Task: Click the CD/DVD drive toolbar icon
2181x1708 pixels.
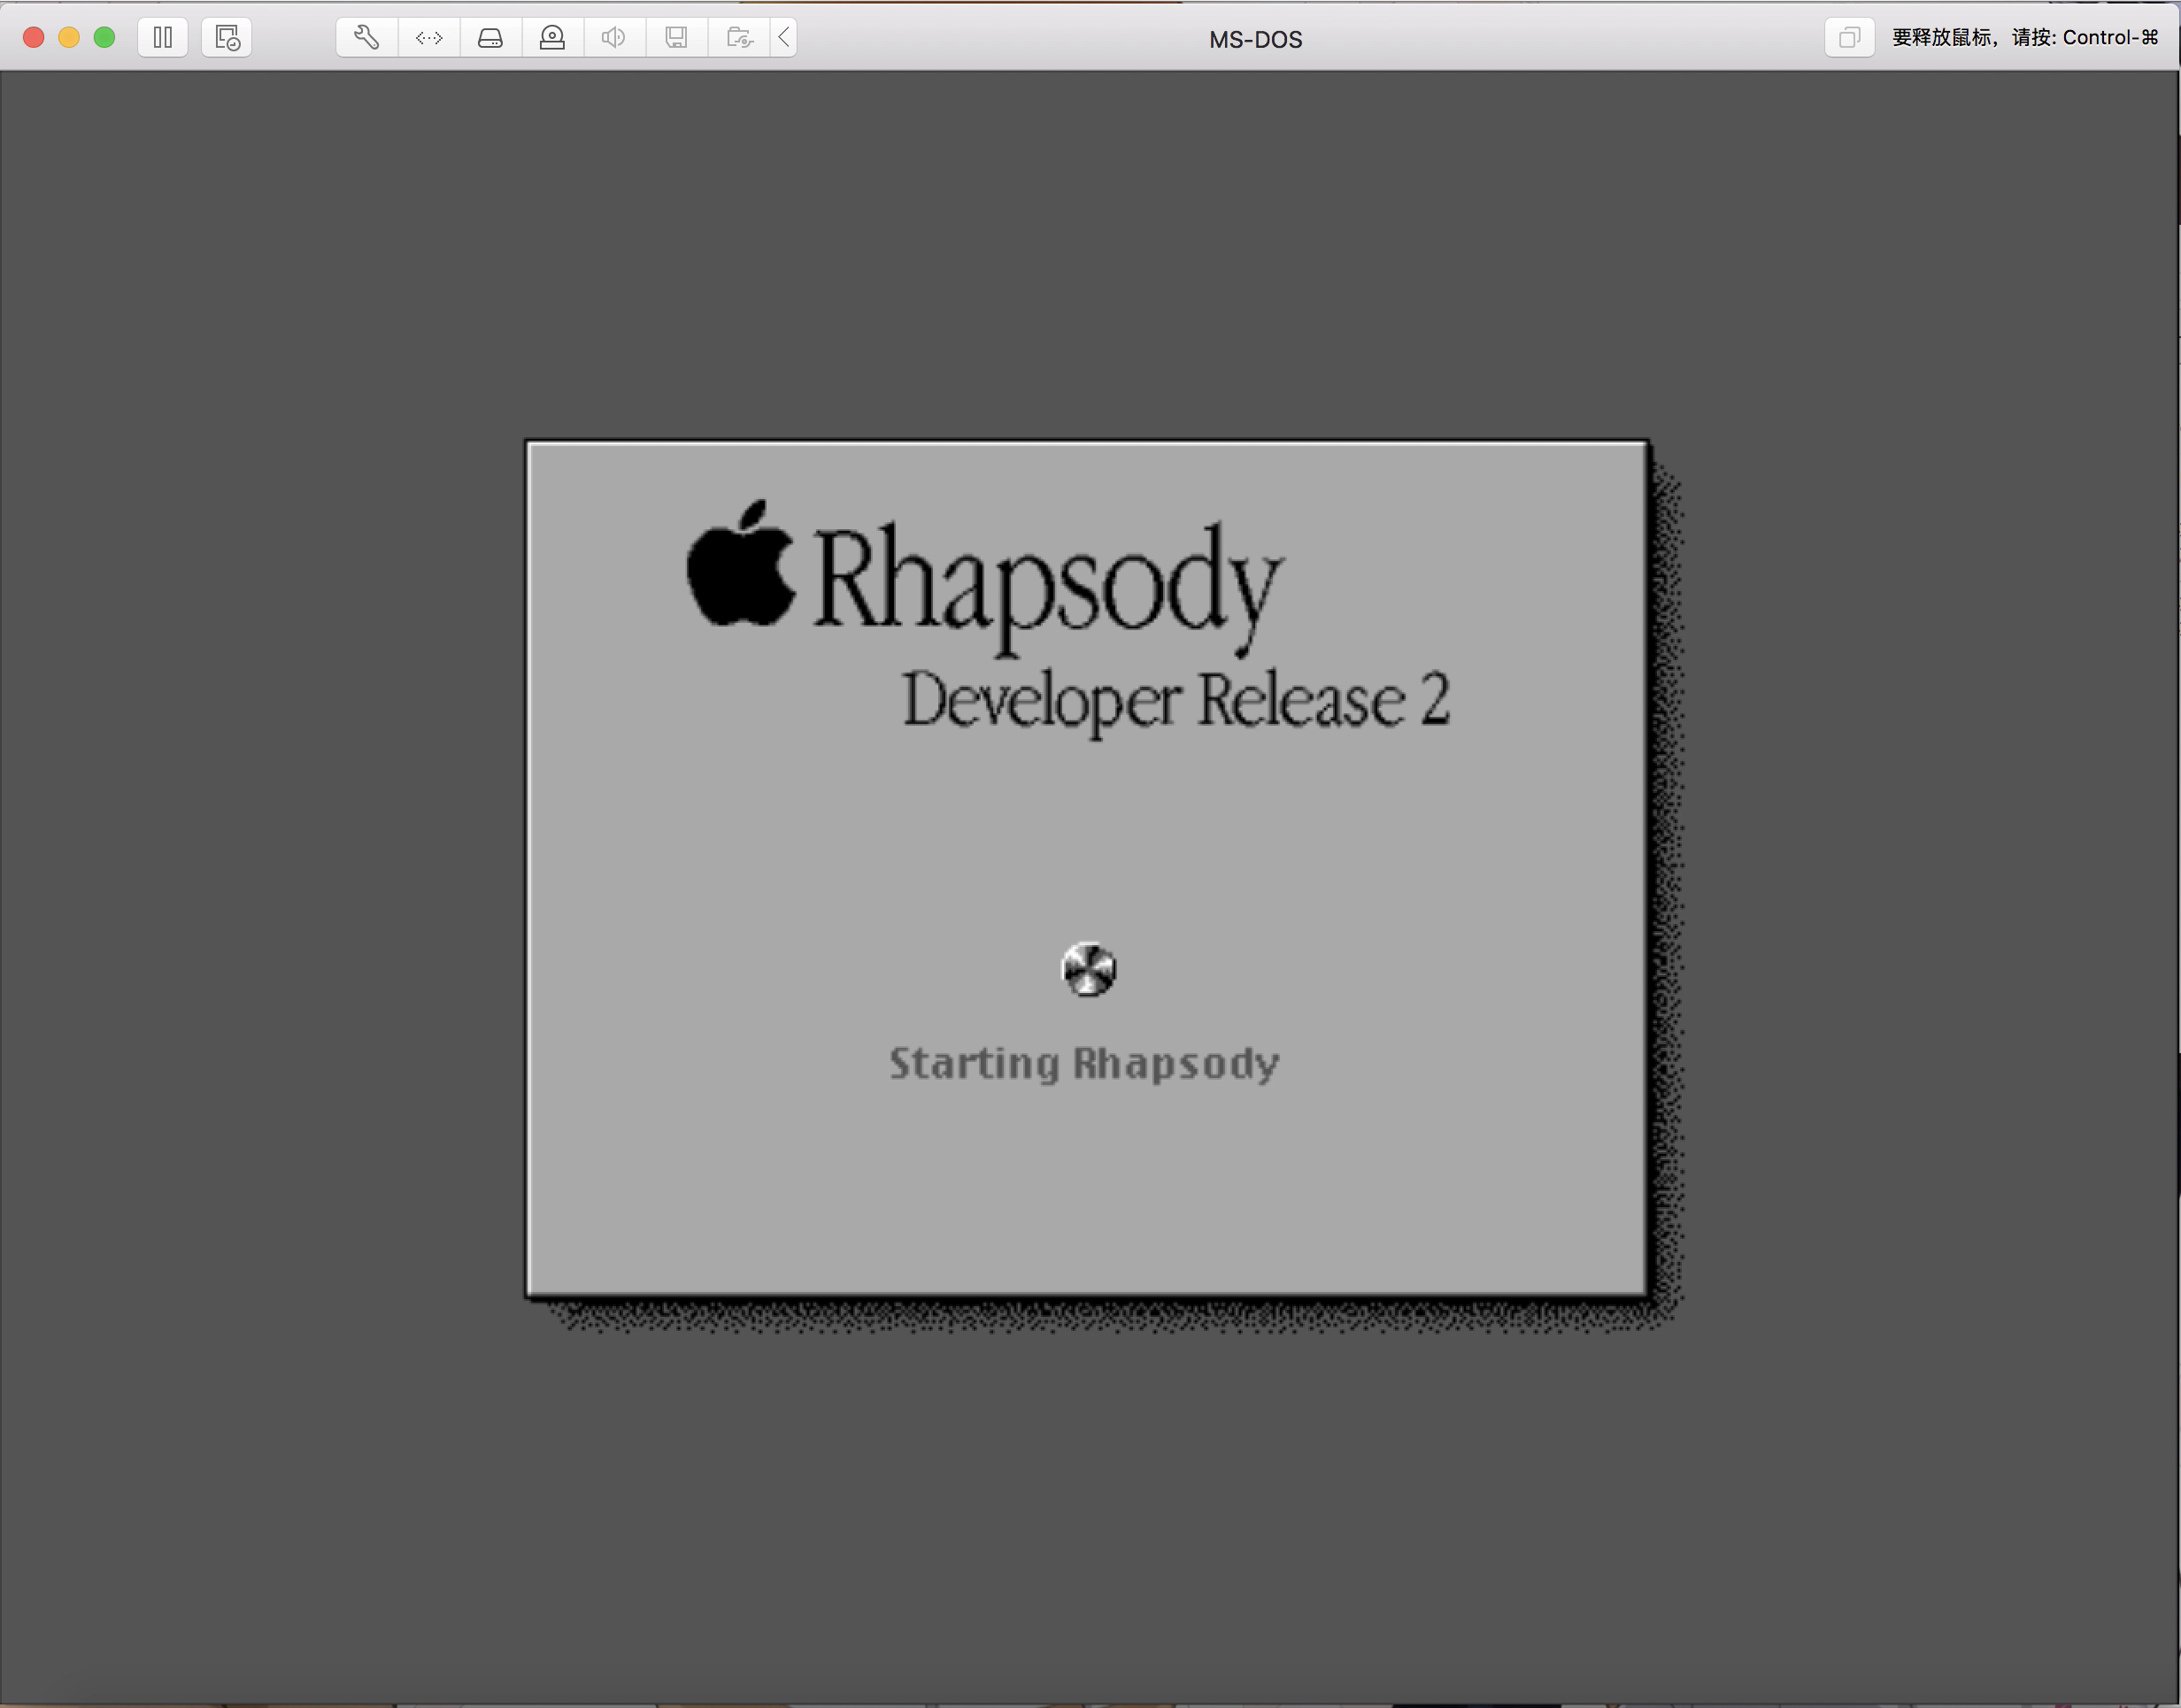Action: (553, 38)
